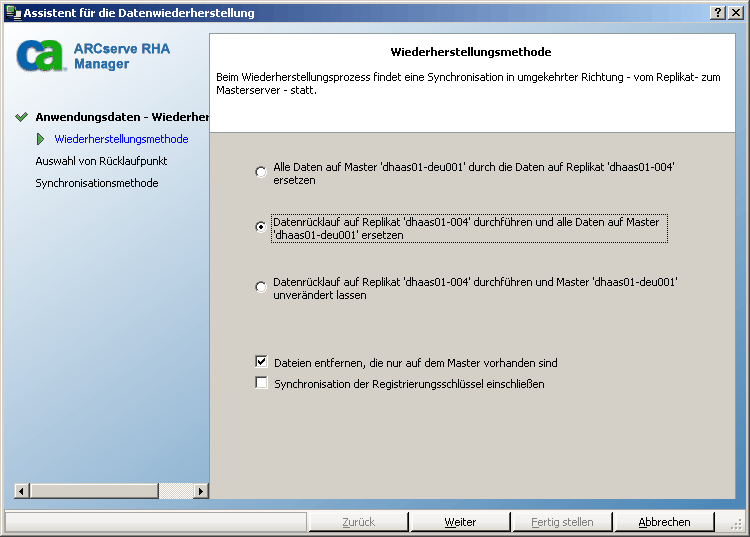Click green arrow beside Wiederherstellungsmethode
Screen dimensions: 750x537
tap(41, 139)
